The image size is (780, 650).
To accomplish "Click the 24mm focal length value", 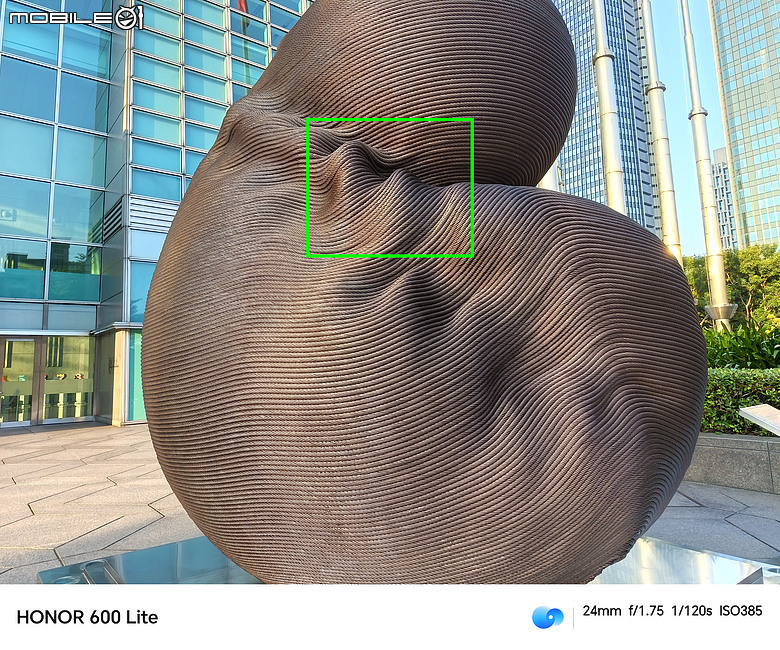I will 602,611.
